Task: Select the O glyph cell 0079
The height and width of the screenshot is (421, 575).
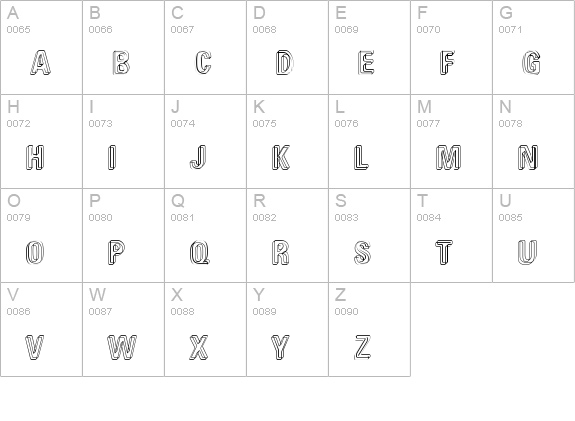Action: [x=41, y=235]
